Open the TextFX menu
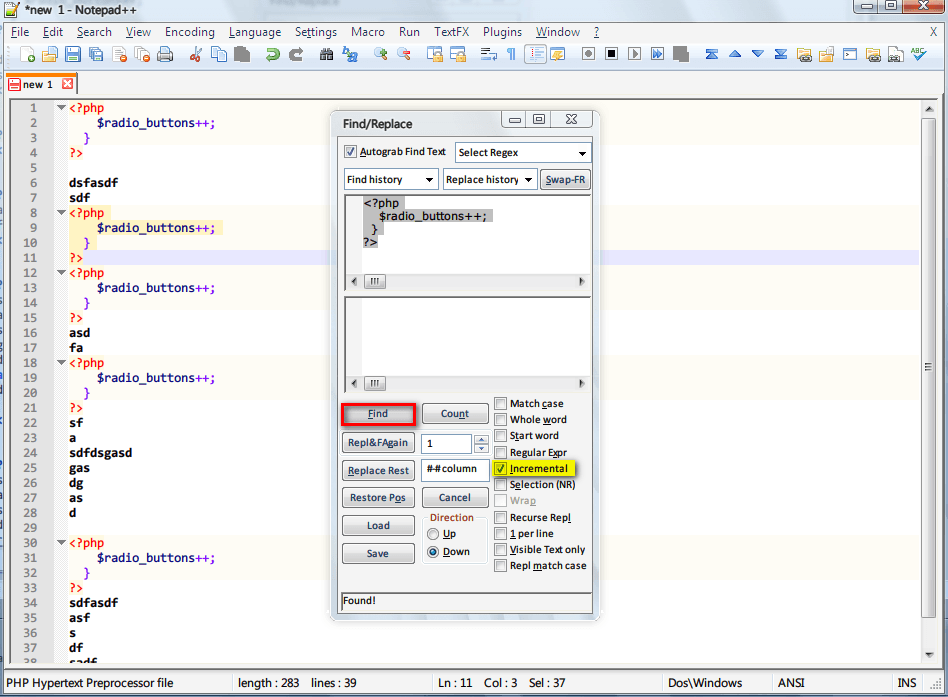 click(452, 32)
